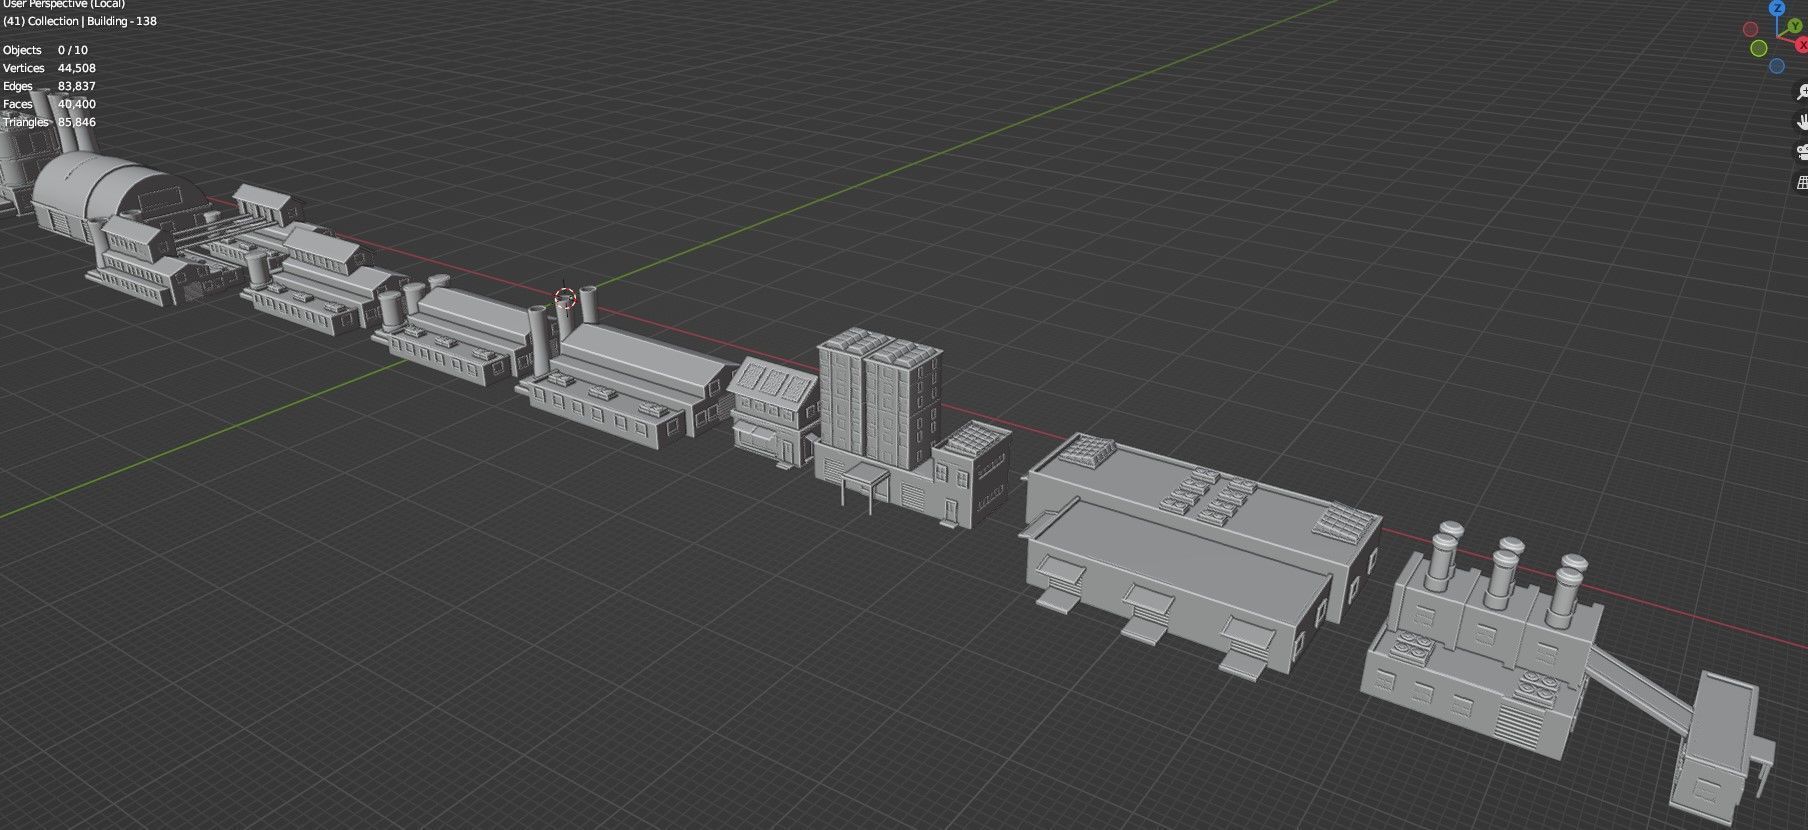The image size is (1808, 830).
Task: Snap view to the negative X axis circle
Action: (1750, 29)
